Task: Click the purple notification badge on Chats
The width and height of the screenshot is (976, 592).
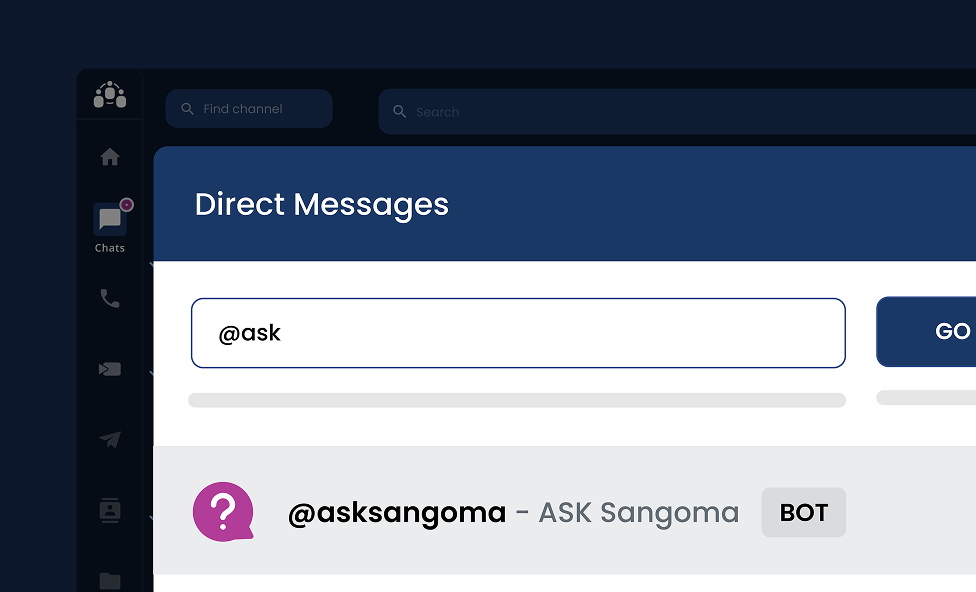Action: pyautogui.click(x=127, y=205)
